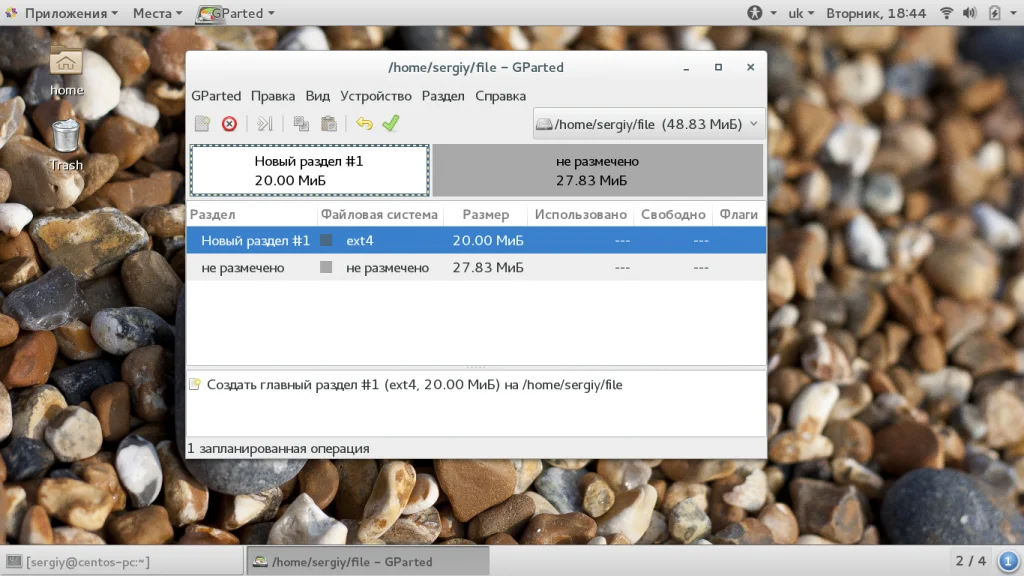Click the 27.83 МиБ size cell in table
Screen dimensions: 1024x576
[488, 268]
